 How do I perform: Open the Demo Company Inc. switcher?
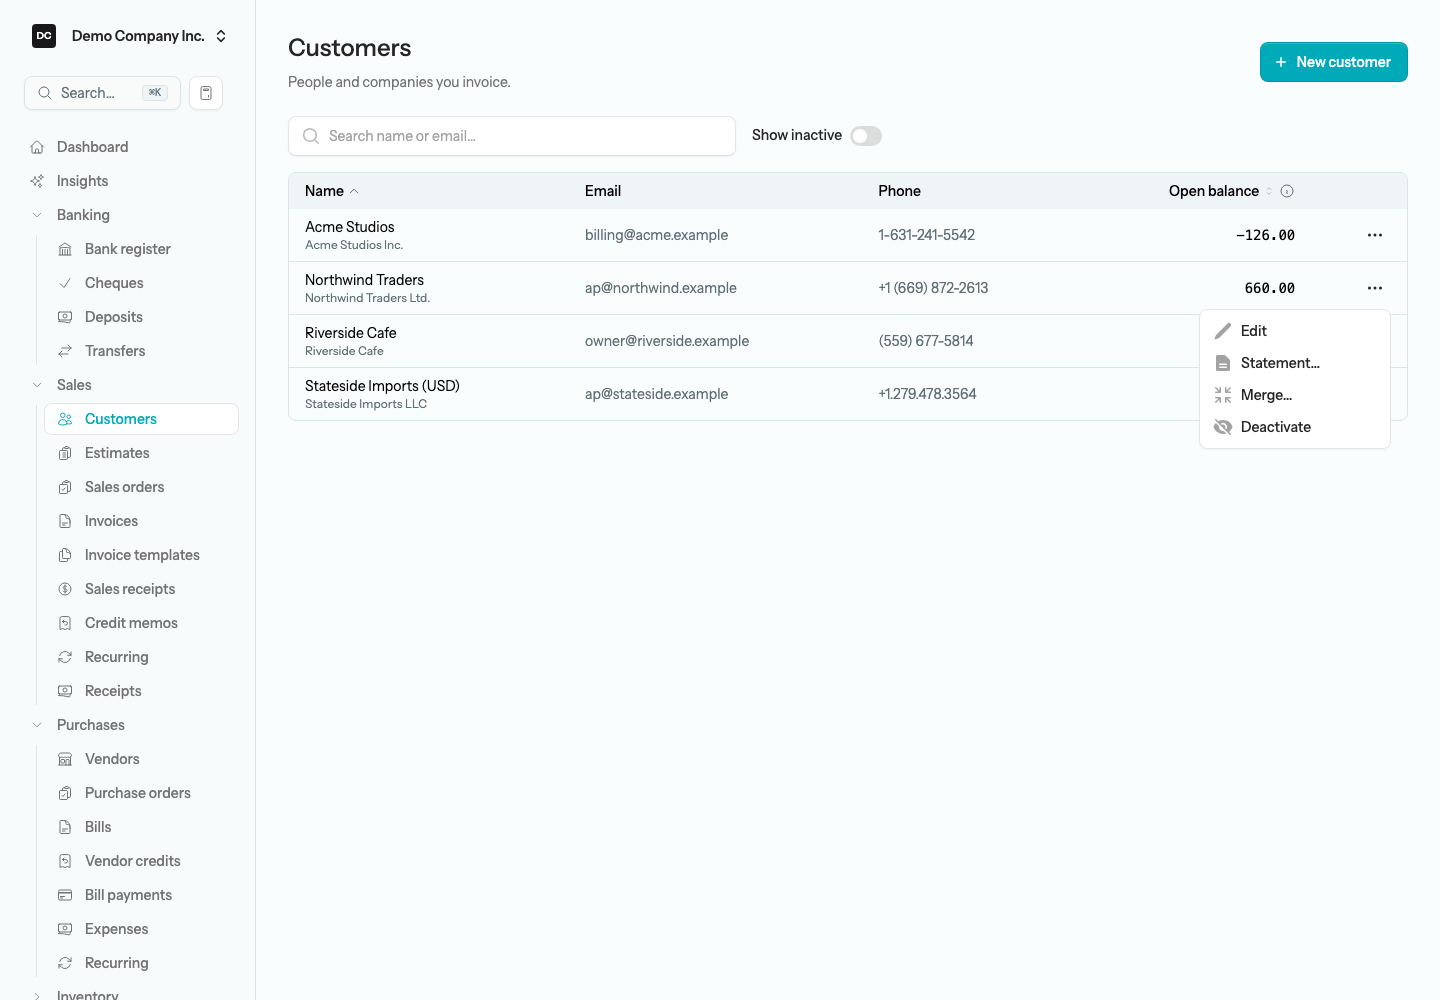pos(130,36)
